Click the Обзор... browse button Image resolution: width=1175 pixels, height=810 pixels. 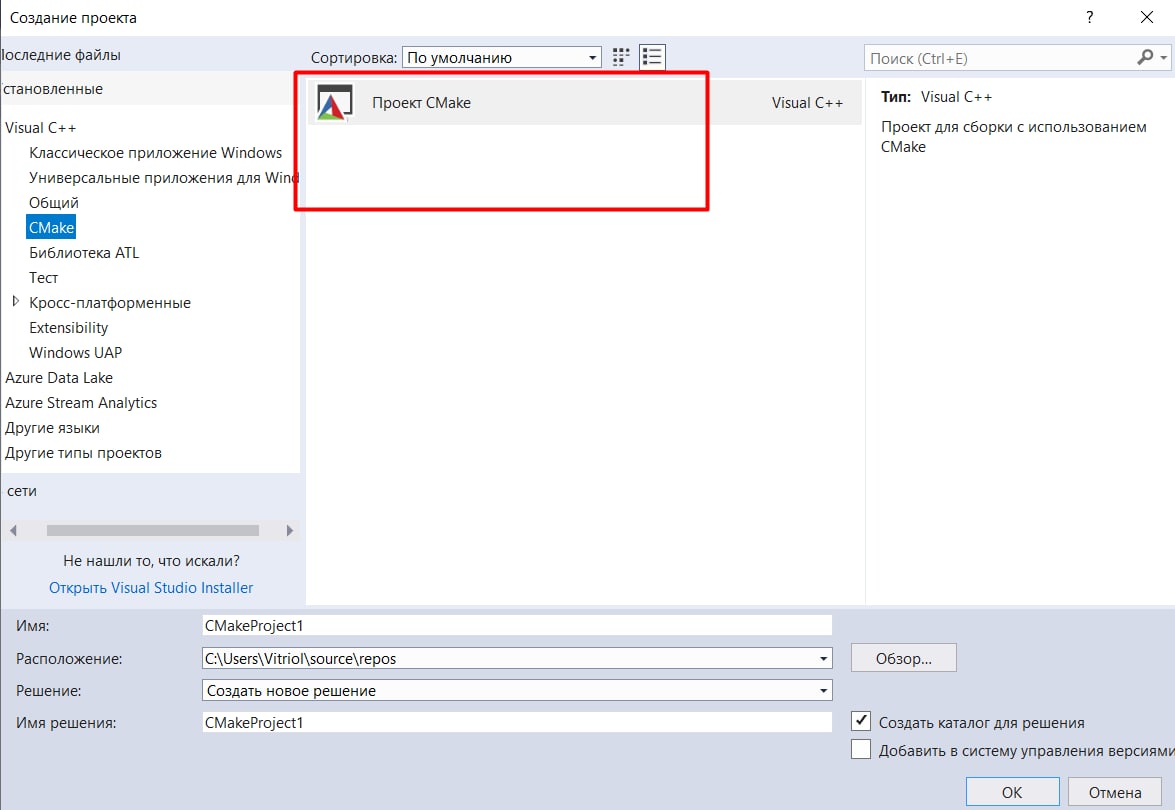904,658
